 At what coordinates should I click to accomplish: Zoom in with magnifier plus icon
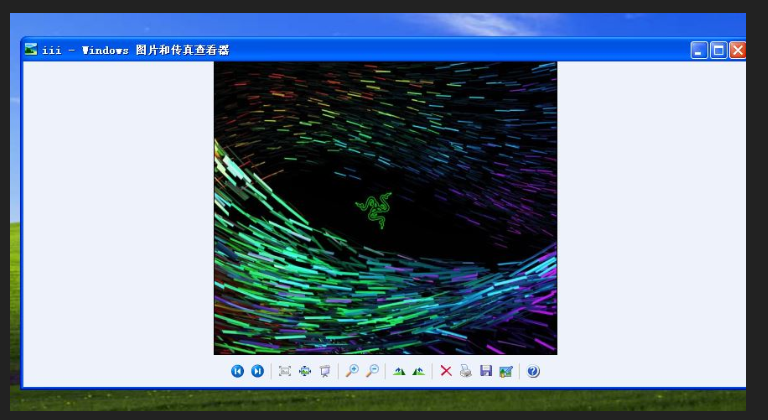pos(352,371)
